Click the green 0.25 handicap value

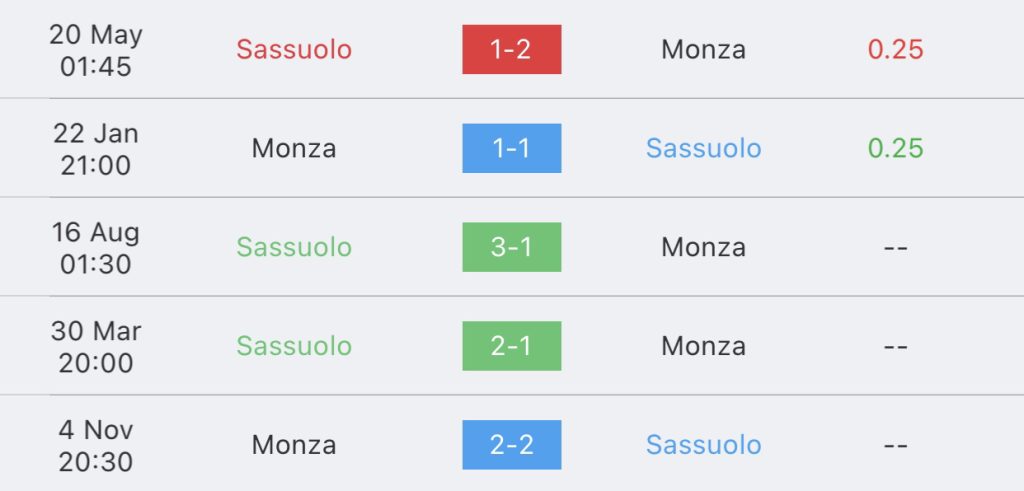coord(895,148)
